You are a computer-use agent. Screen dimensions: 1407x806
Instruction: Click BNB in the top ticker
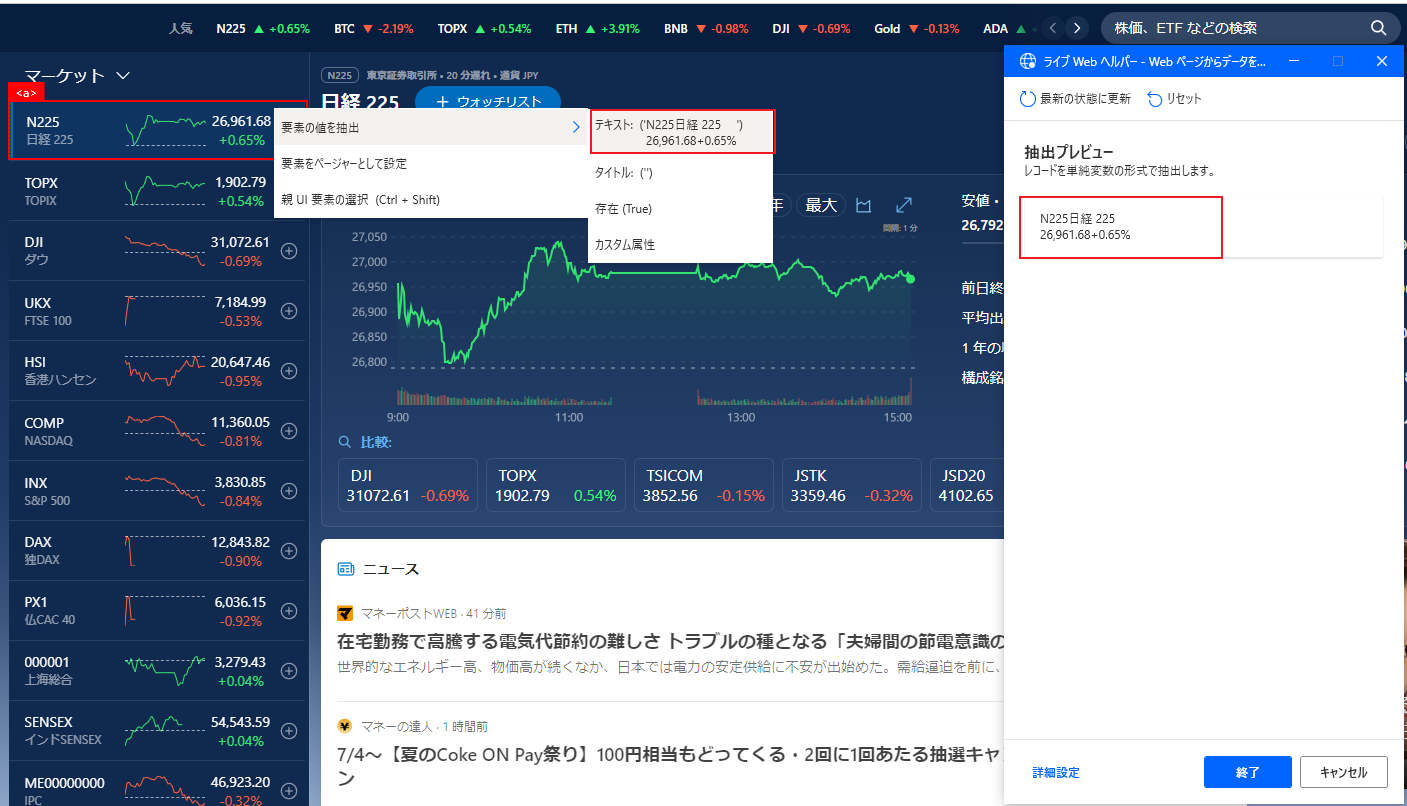click(x=706, y=29)
